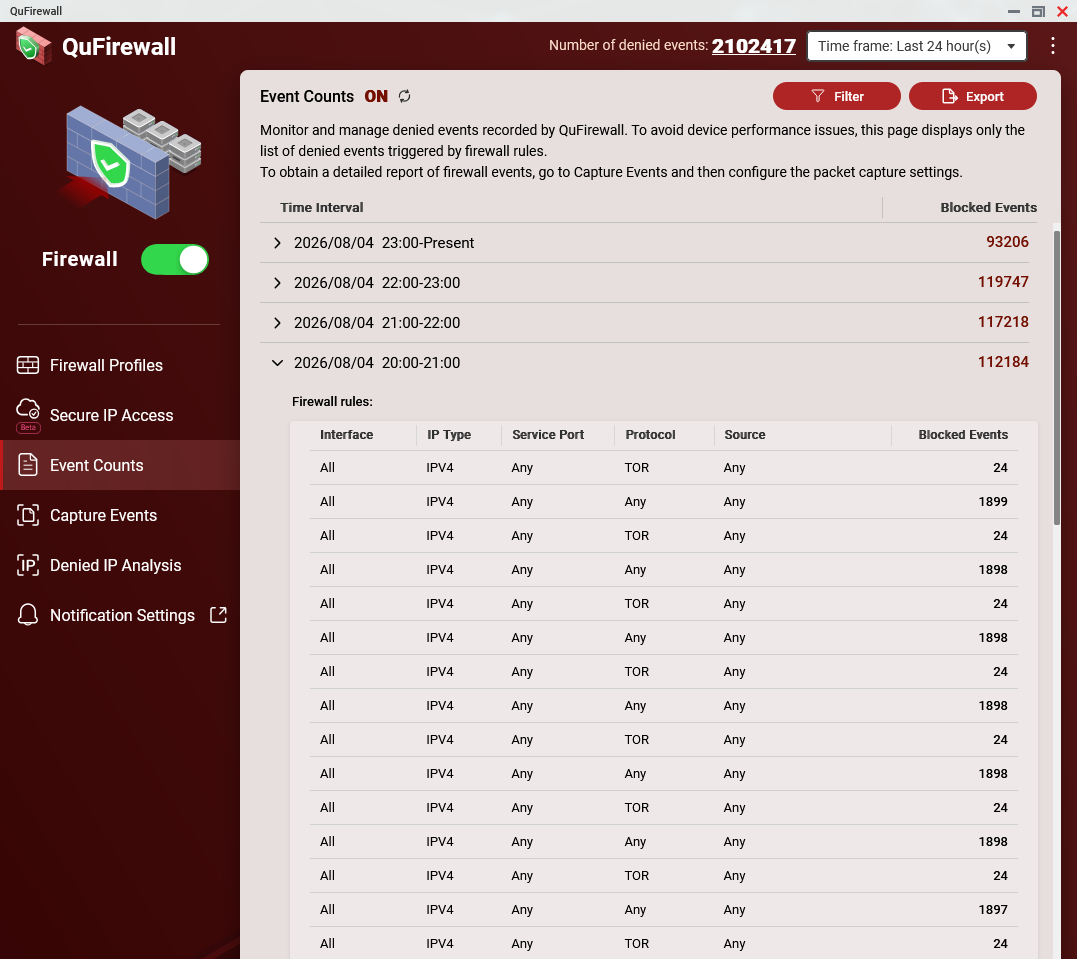Open Notification Settings
Screen dimensions: 1077x959
[122, 616]
